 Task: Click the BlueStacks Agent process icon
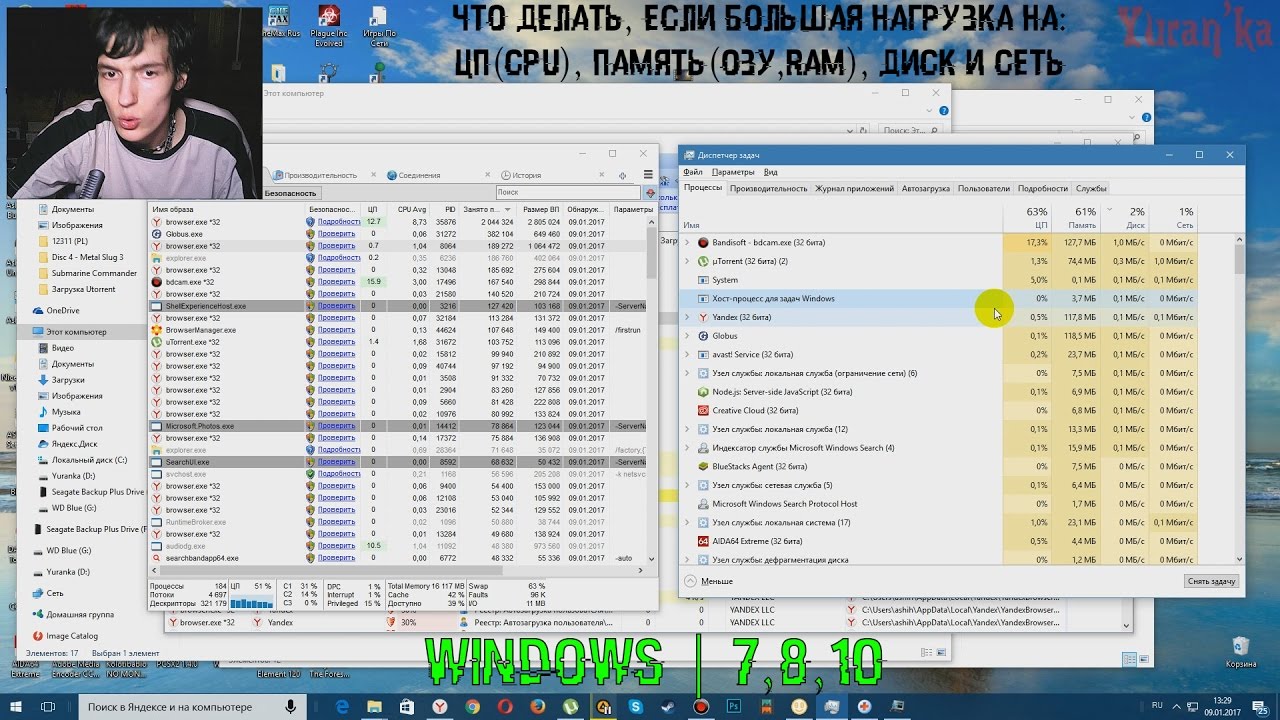click(703, 466)
